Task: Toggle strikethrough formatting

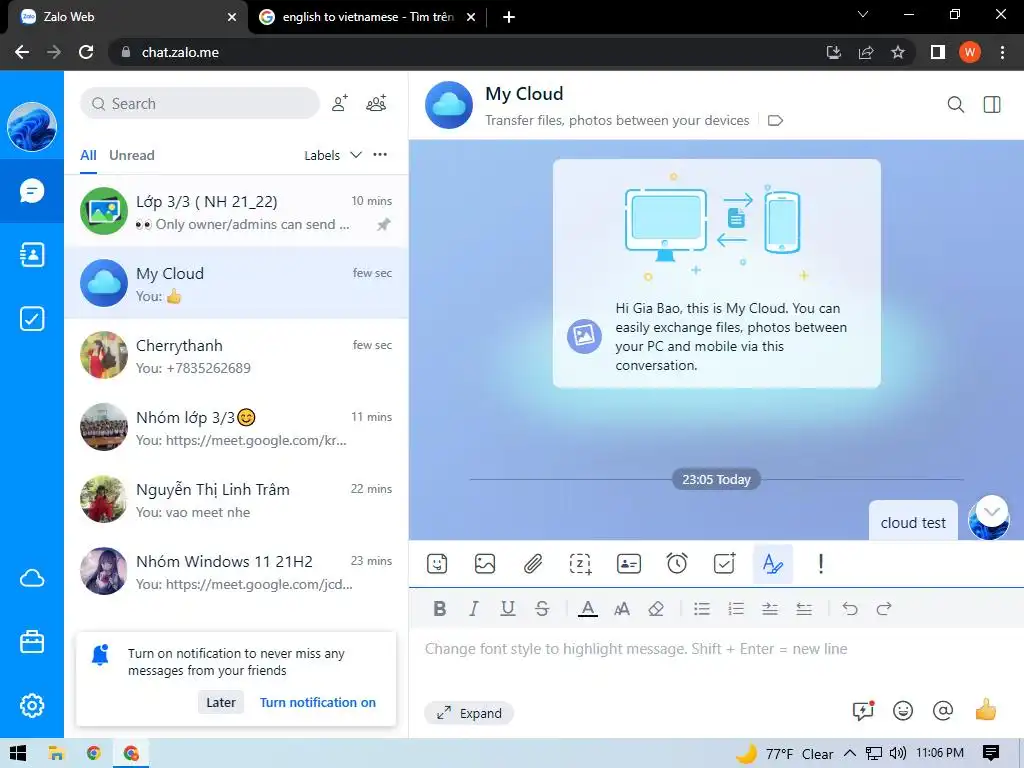Action: [542, 609]
